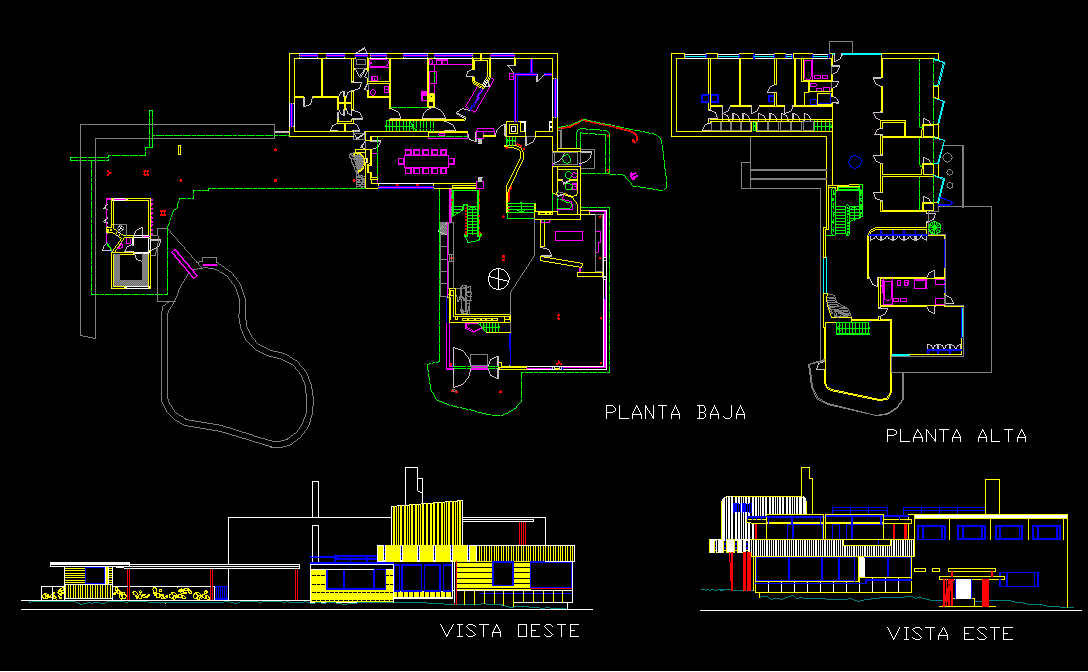
Task: Select the PLANTA ALTA text label
Action: pyautogui.click(x=956, y=436)
